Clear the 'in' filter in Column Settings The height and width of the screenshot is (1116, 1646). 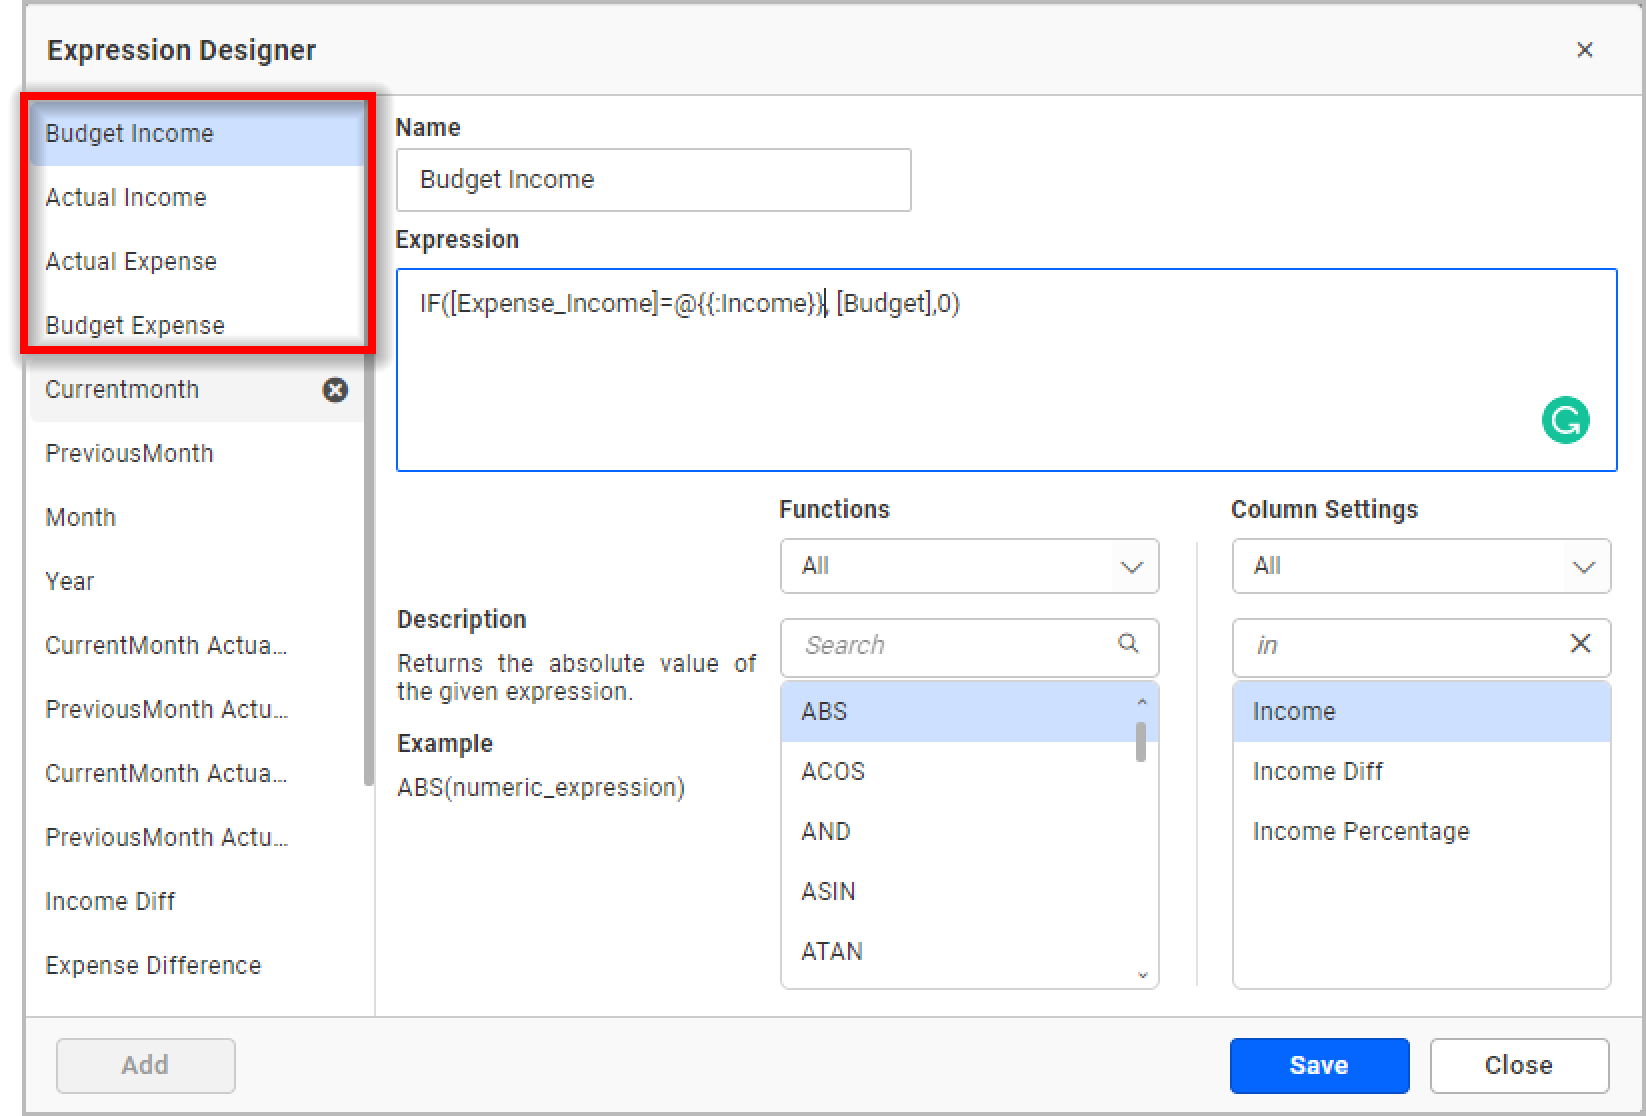click(1580, 646)
